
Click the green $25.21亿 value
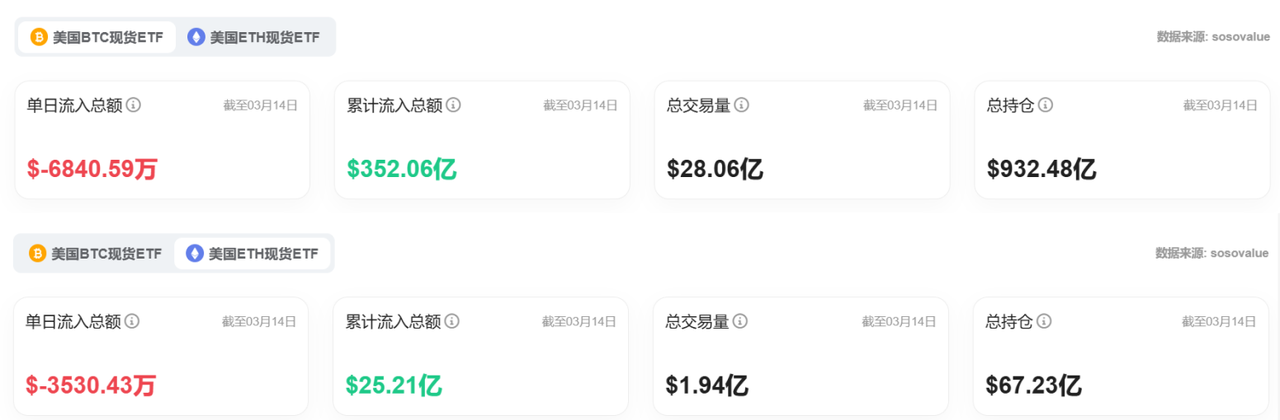tap(393, 385)
